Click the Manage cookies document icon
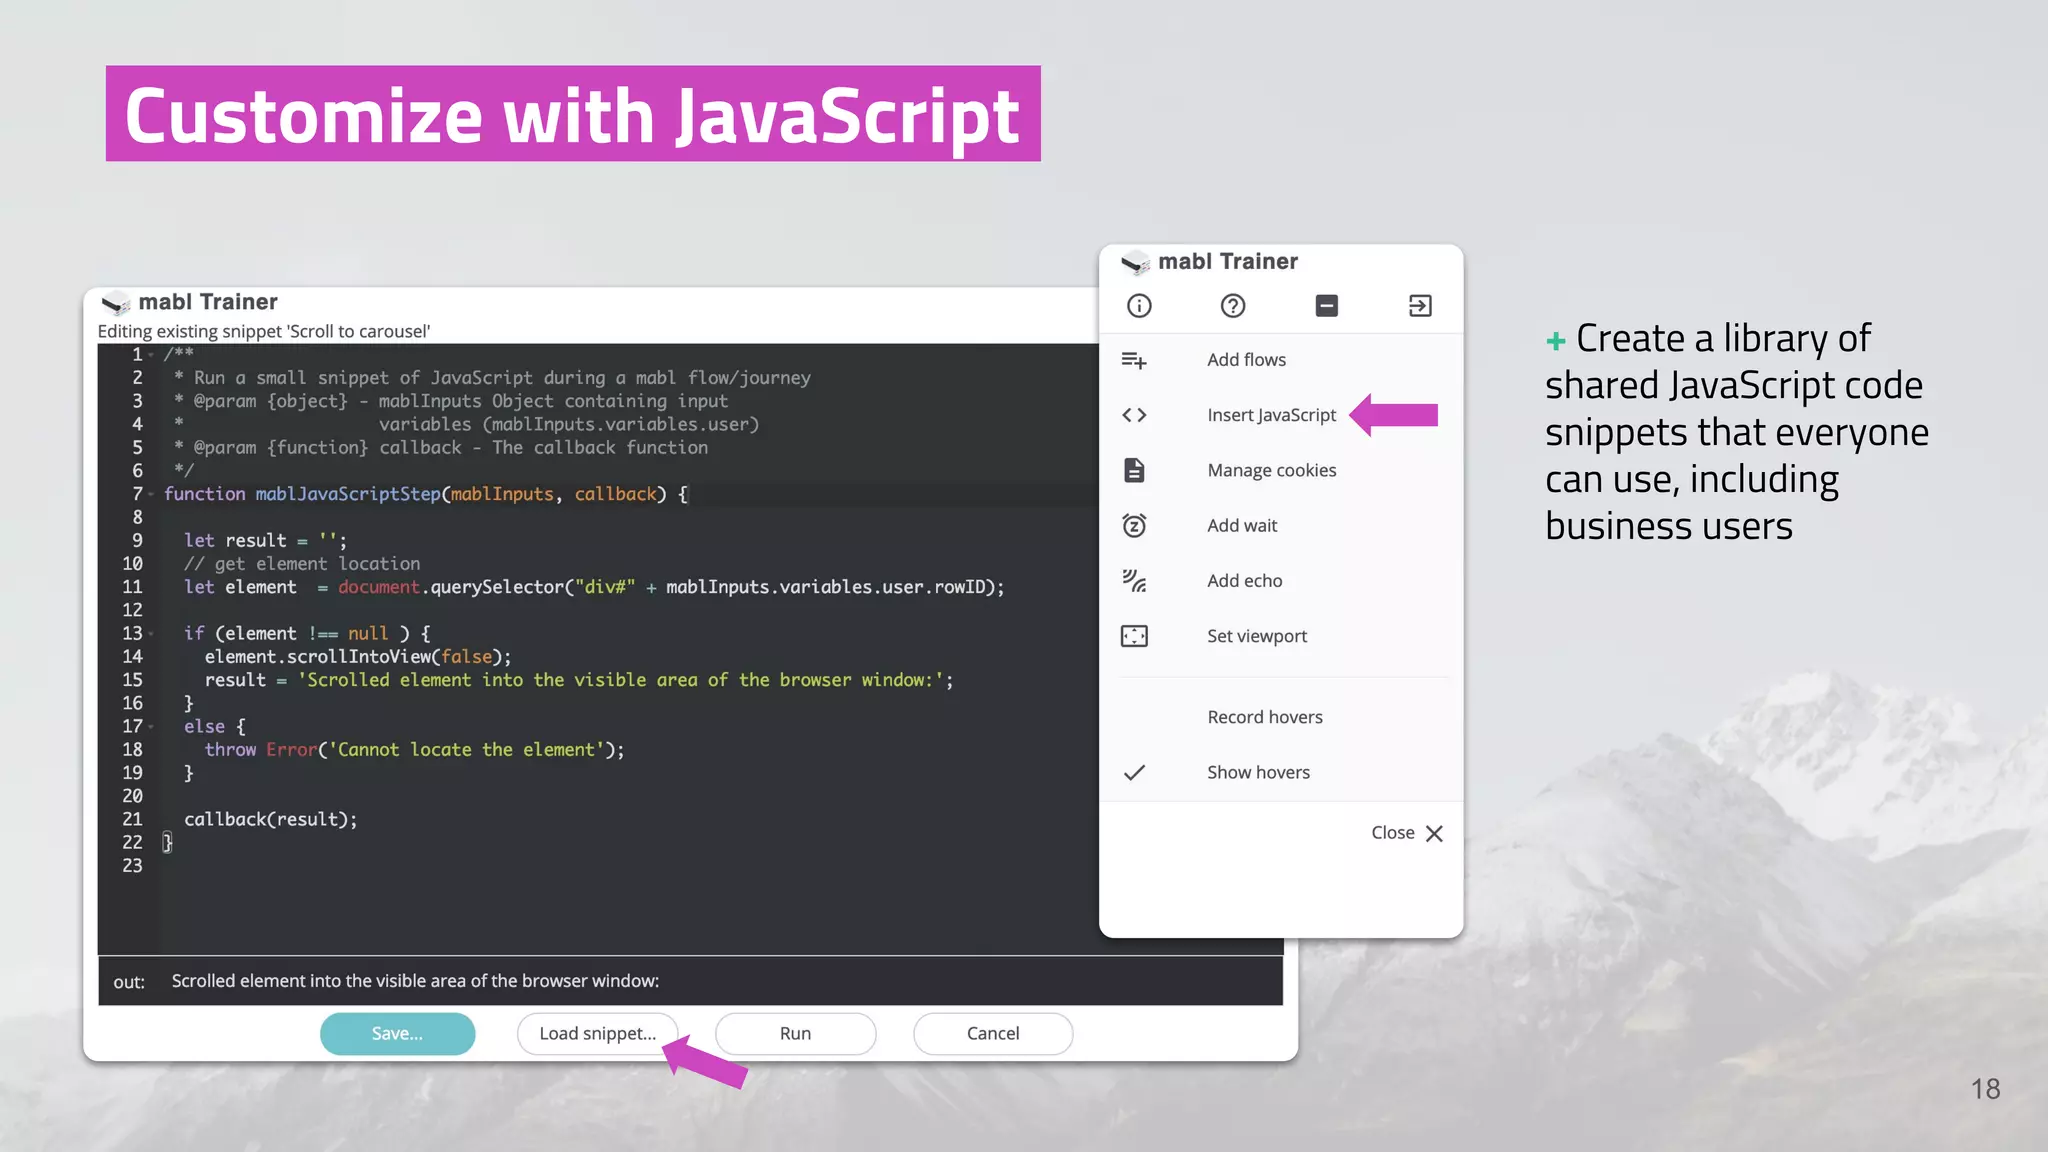 click(1134, 470)
